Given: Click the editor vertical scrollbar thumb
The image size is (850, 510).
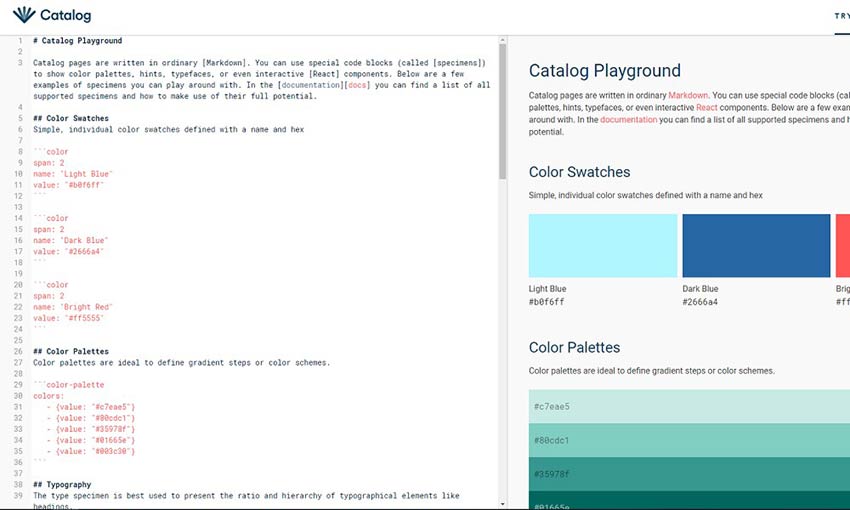Looking at the screenshot, I should click(503, 112).
